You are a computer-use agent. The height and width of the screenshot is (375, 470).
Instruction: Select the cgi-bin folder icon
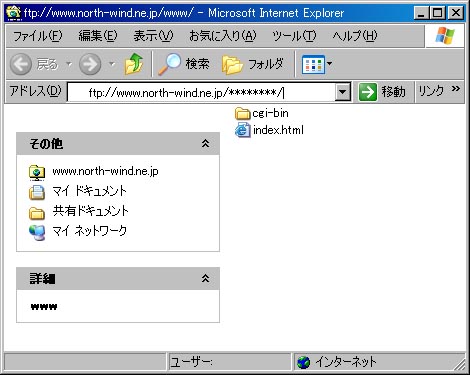tap(242, 113)
